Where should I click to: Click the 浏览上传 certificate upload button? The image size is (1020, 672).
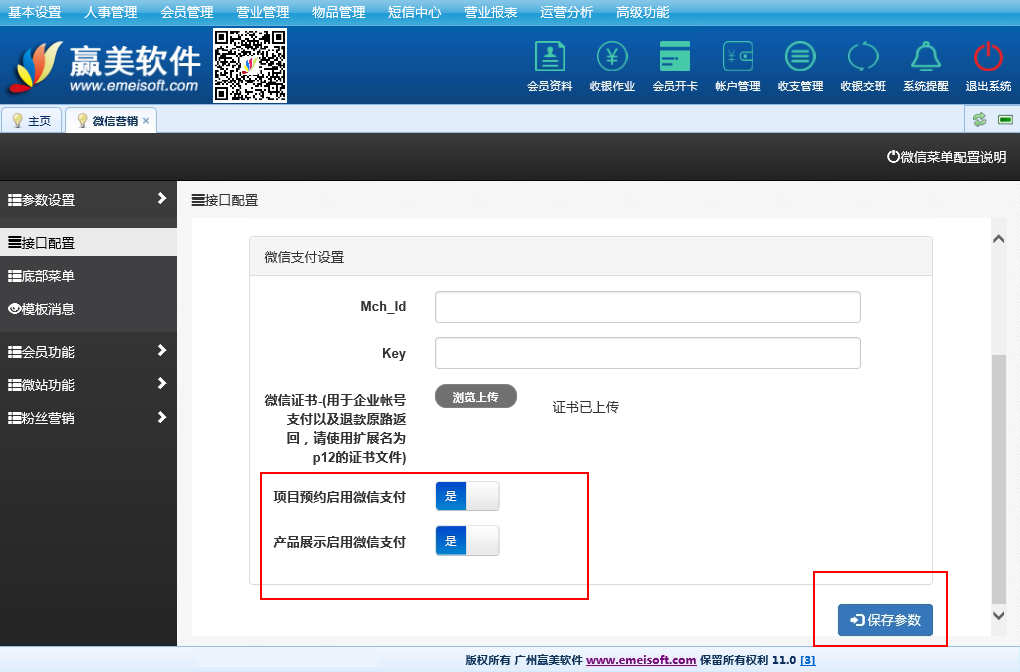coord(476,396)
